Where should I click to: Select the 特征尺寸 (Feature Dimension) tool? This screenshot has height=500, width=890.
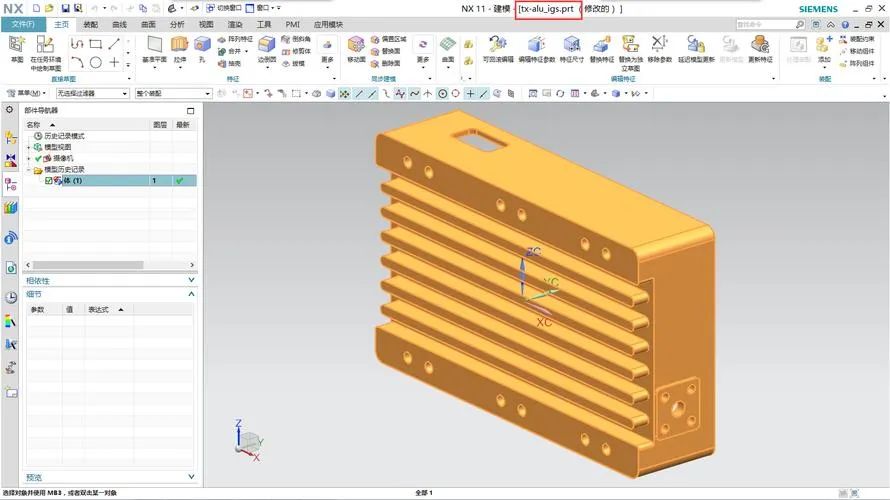(572, 47)
